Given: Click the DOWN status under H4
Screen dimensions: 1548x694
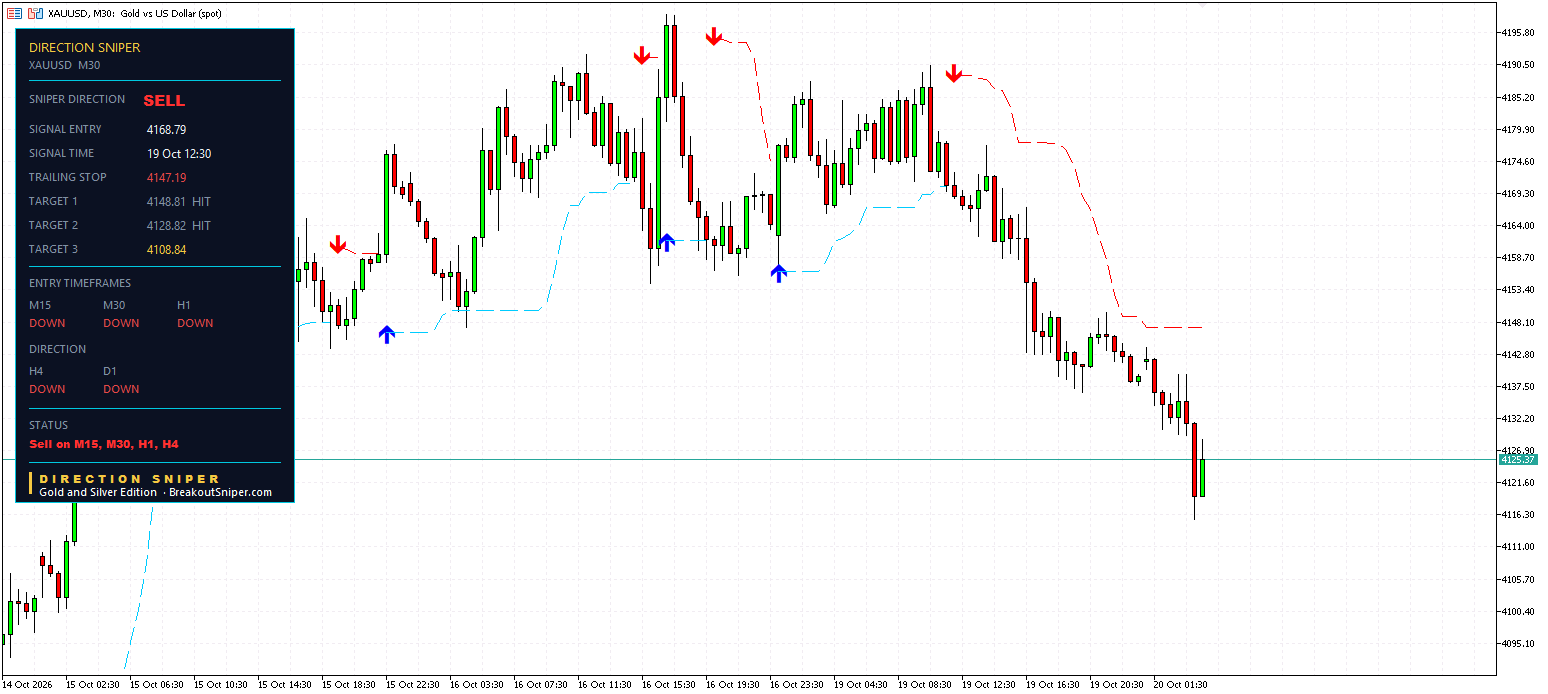Looking at the screenshot, I should tap(47, 389).
